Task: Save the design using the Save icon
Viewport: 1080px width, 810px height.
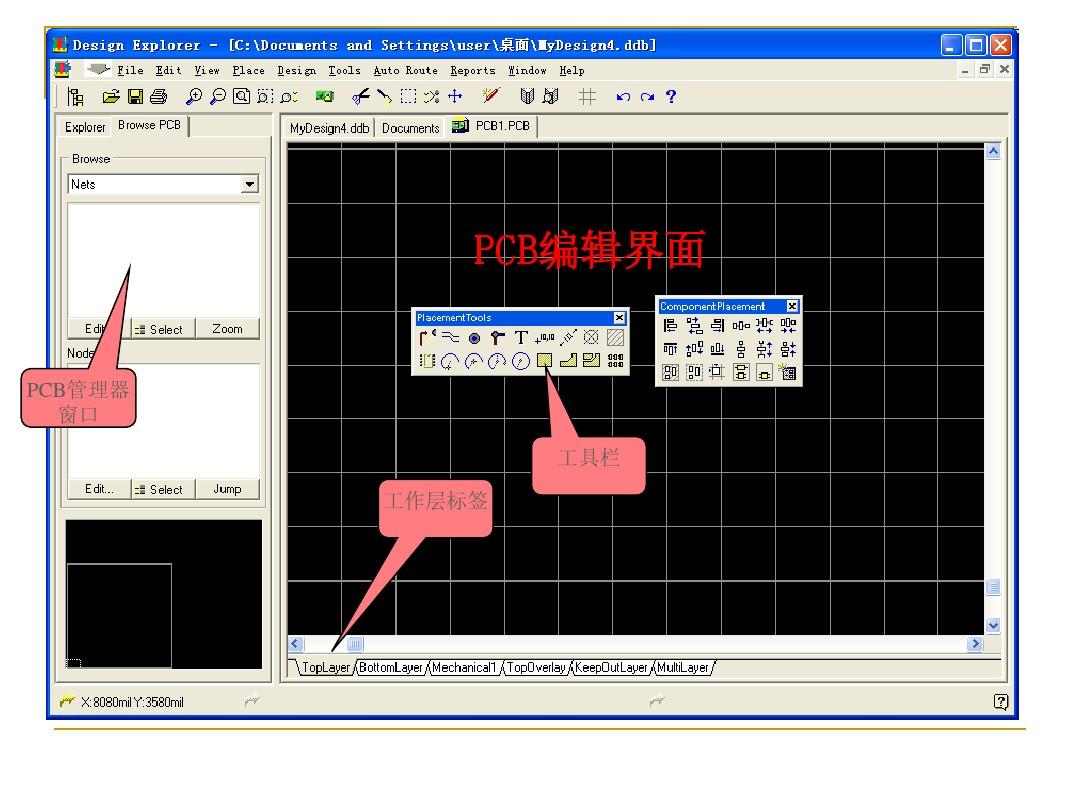Action: pyautogui.click(x=133, y=96)
